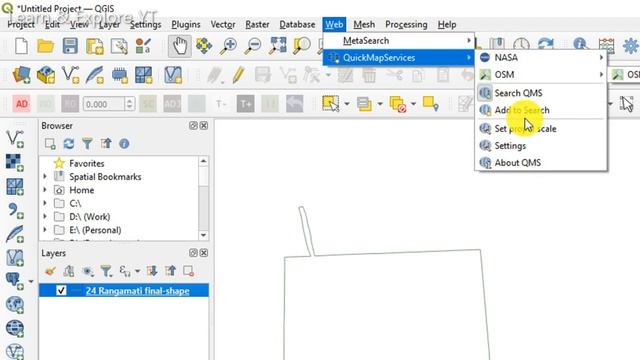The width and height of the screenshot is (640, 360).
Task: Select the 24 Rangamati final-shape layer name
Action: pyautogui.click(x=138, y=291)
